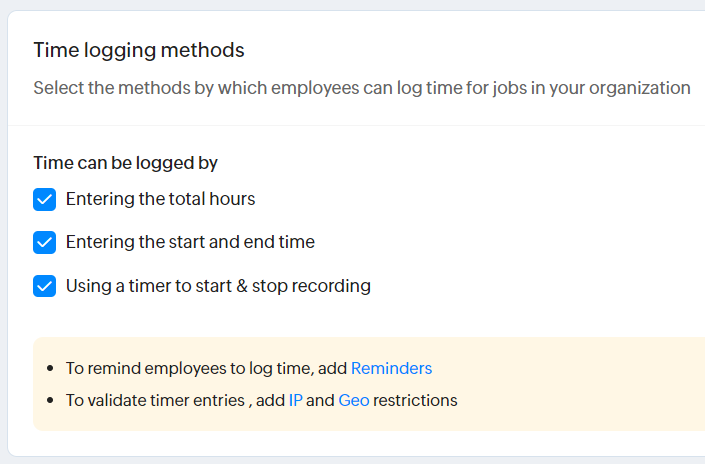Uncheck Entering the start and end time checkbox
Viewport: 705px width, 464px height.
[x=44, y=242]
